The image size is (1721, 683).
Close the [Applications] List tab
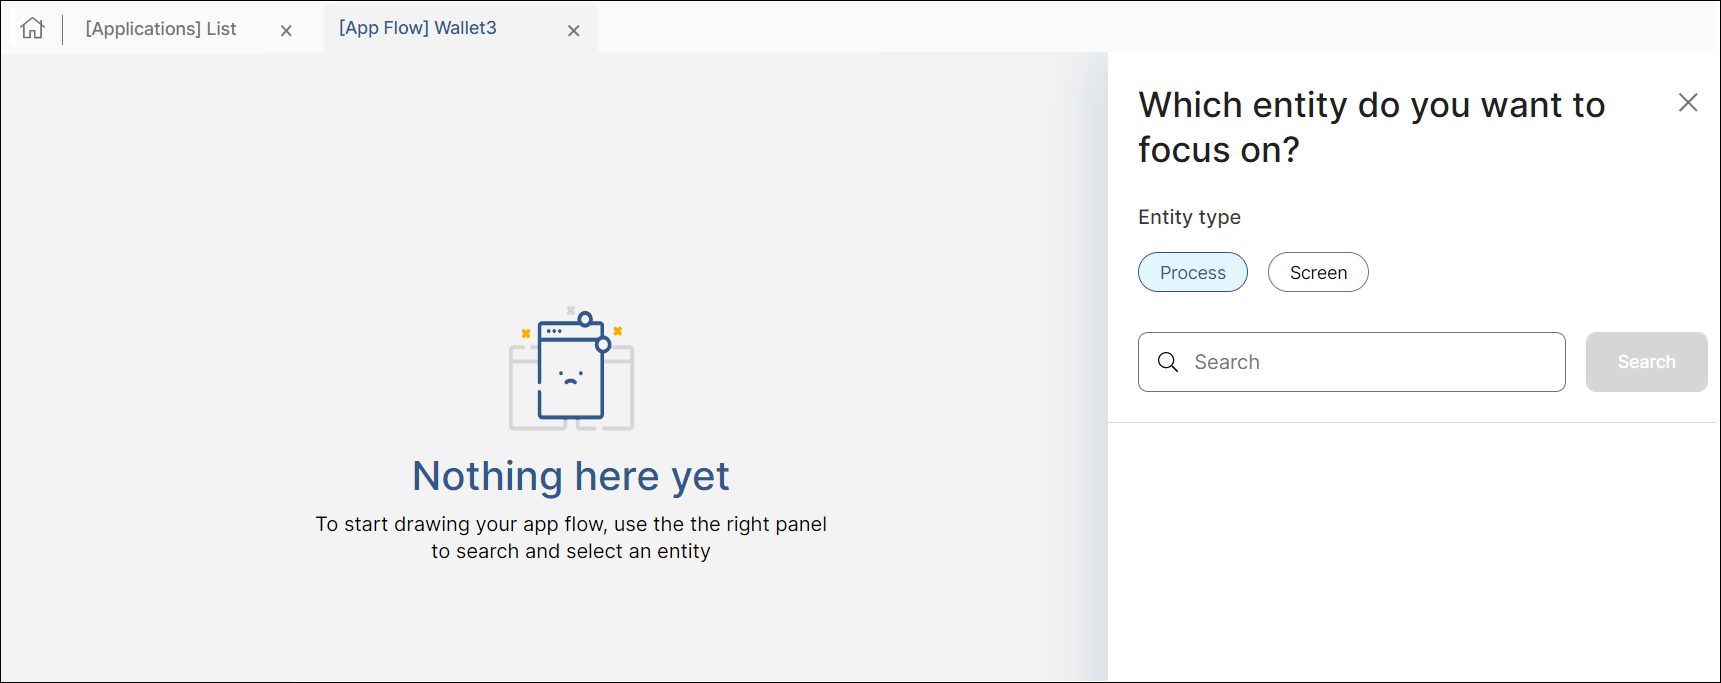(x=286, y=31)
